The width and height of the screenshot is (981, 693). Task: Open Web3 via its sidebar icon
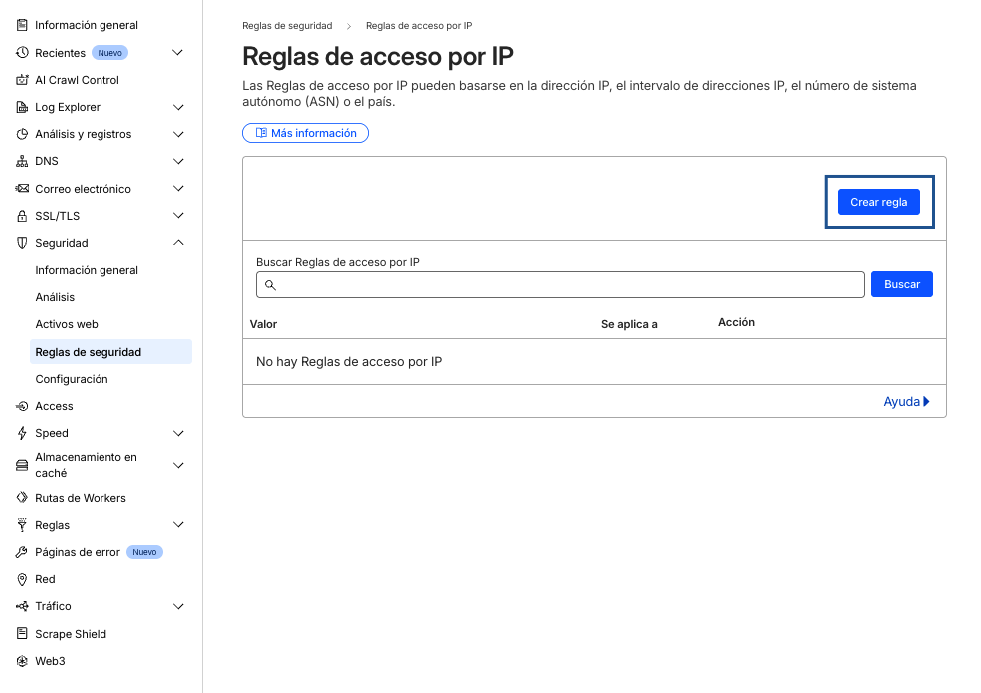click(20, 661)
